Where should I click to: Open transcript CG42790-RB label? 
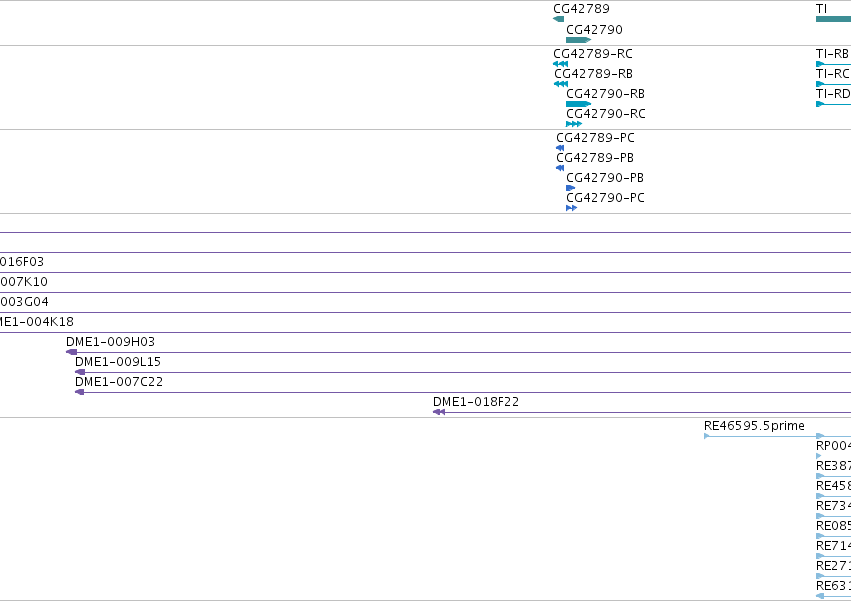pos(606,94)
